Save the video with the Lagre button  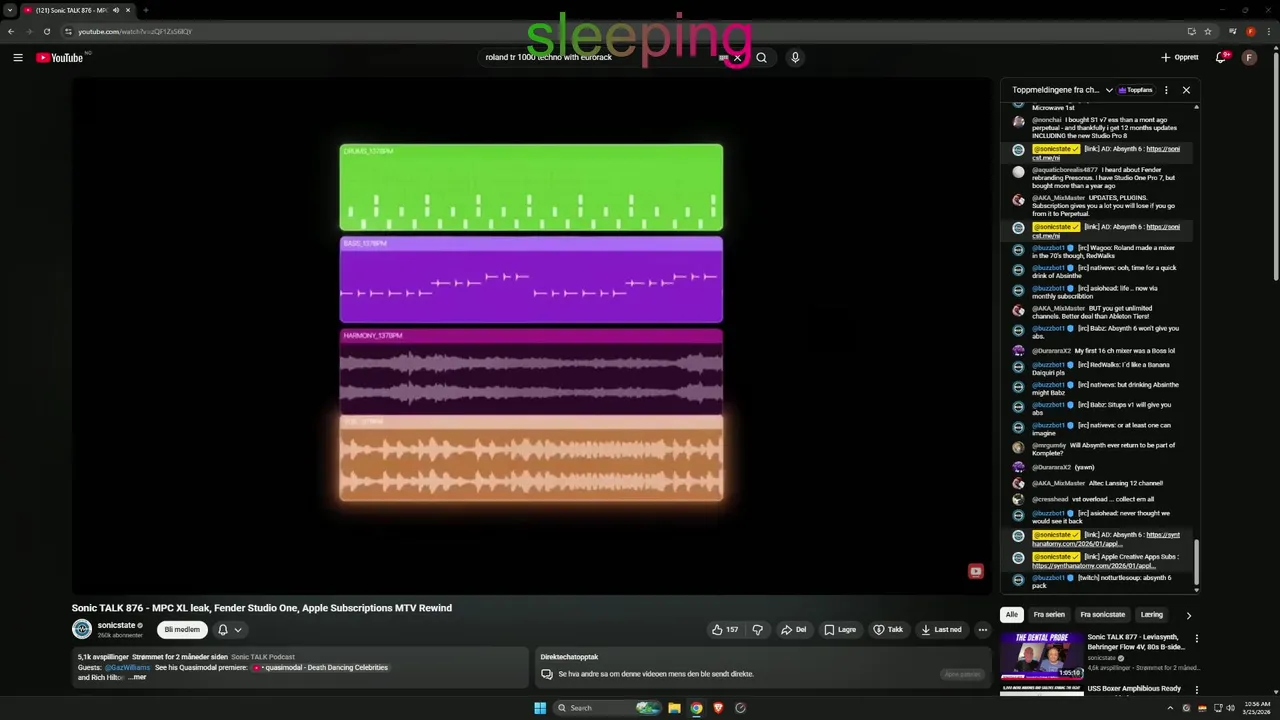tap(840, 629)
